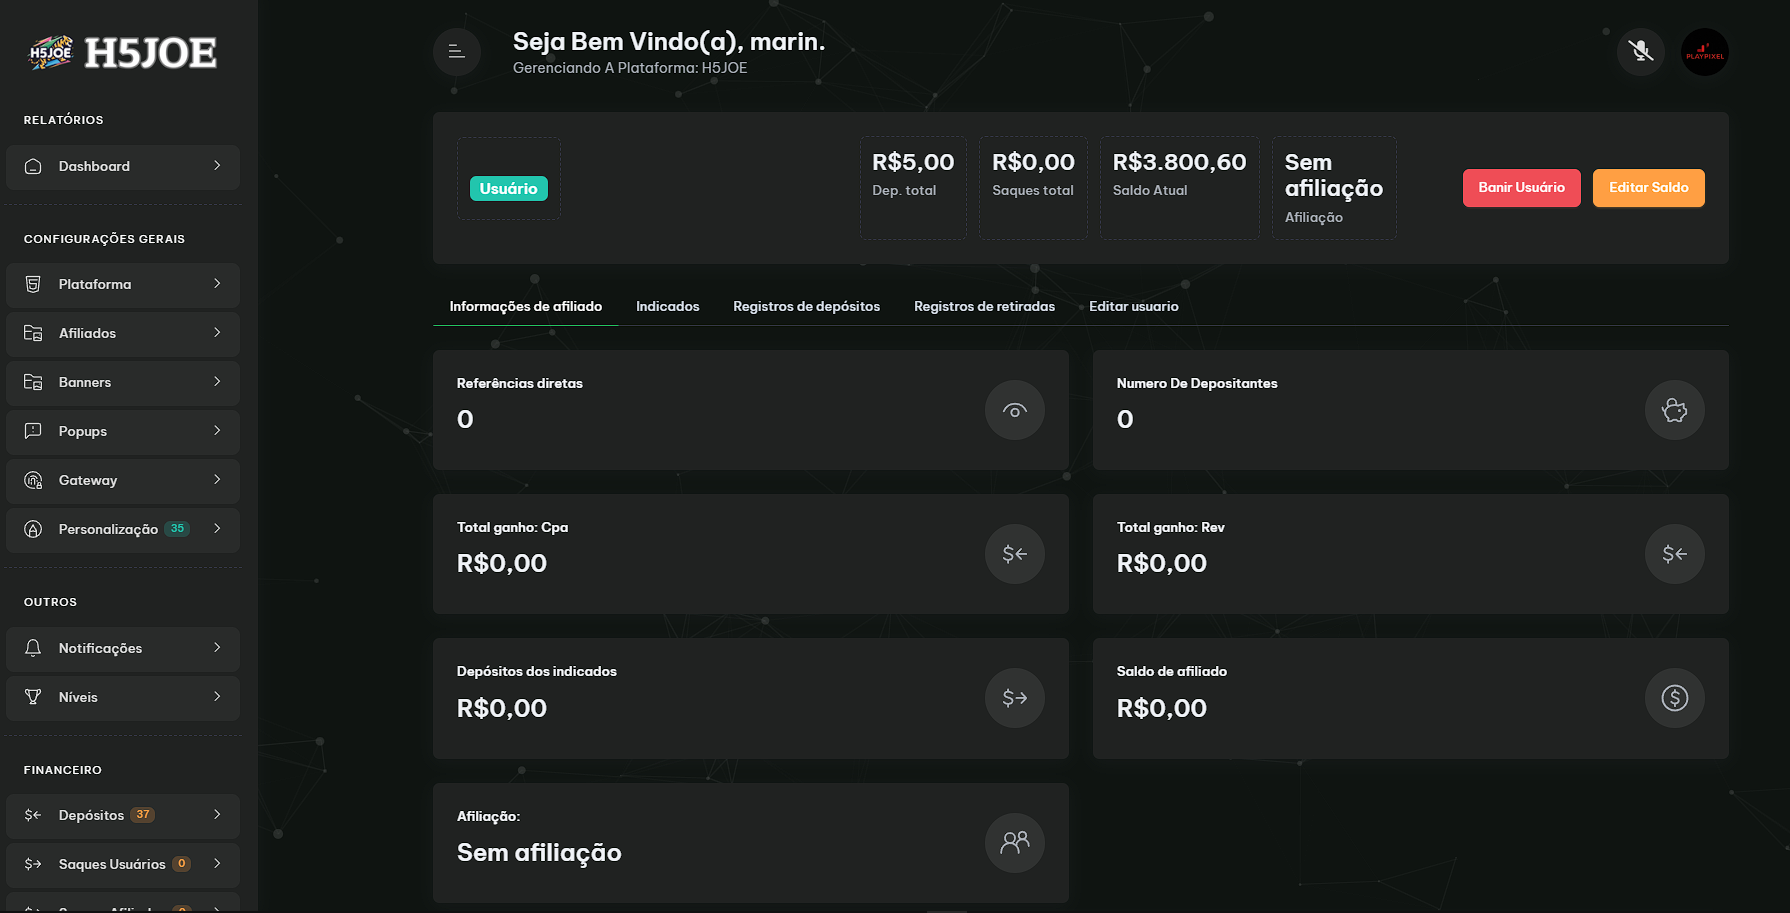Open Dashboard in the sidebar
Image resolution: width=1790 pixels, height=913 pixels.
click(x=123, y=167)
